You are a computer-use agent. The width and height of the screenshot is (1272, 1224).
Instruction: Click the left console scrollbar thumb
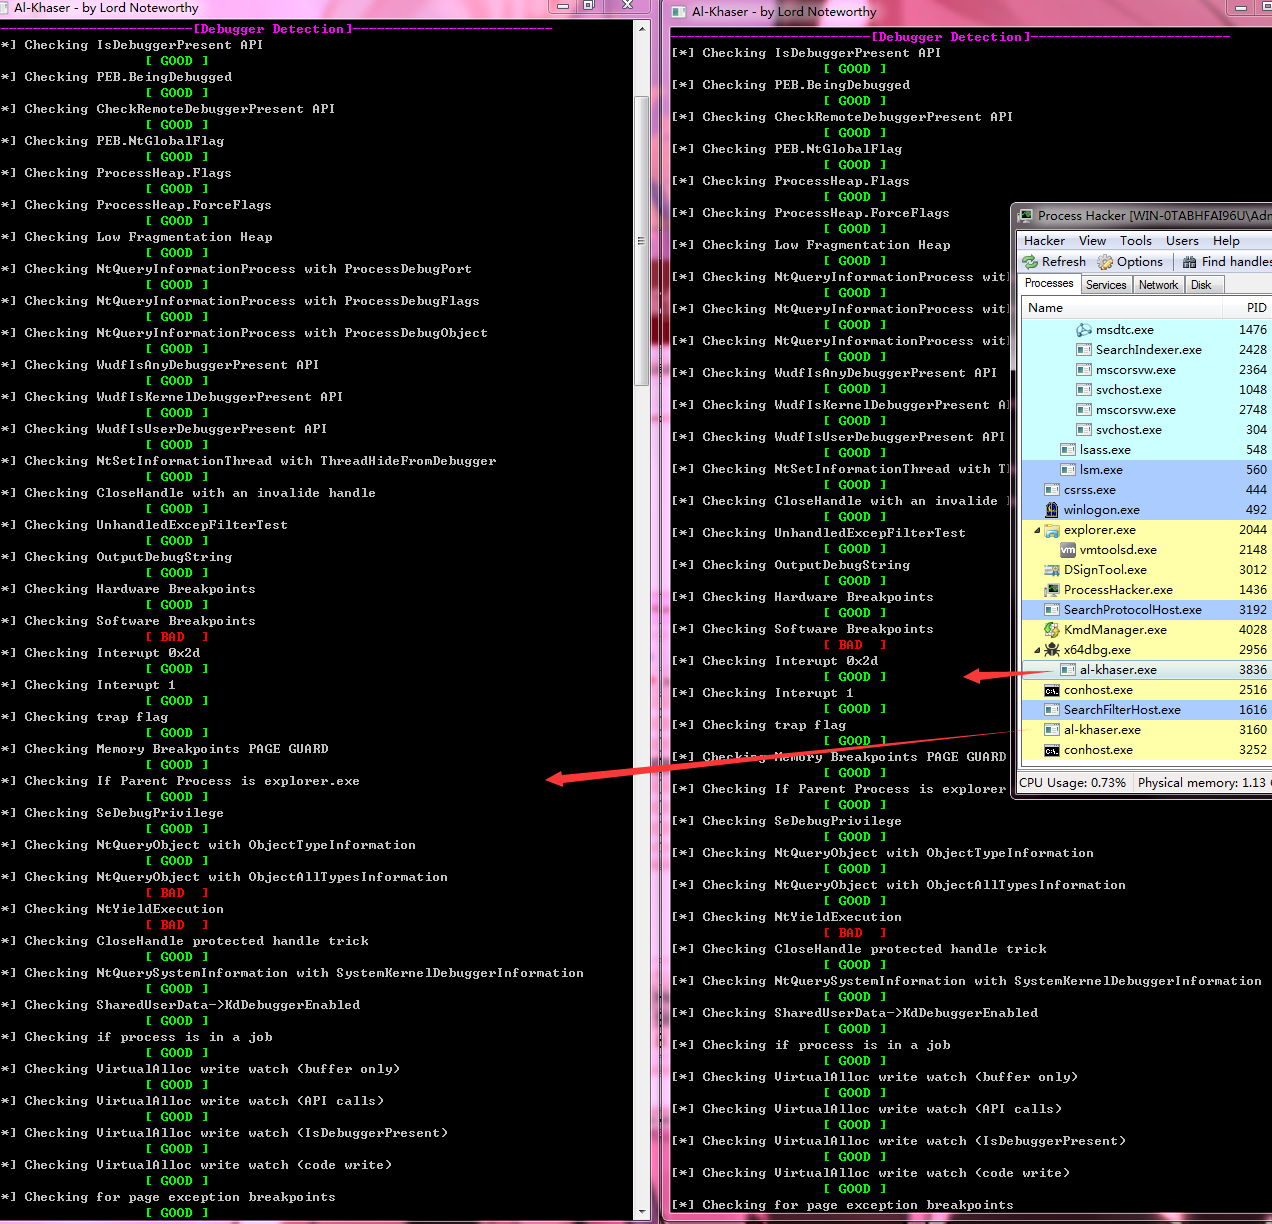pos(642,240)
